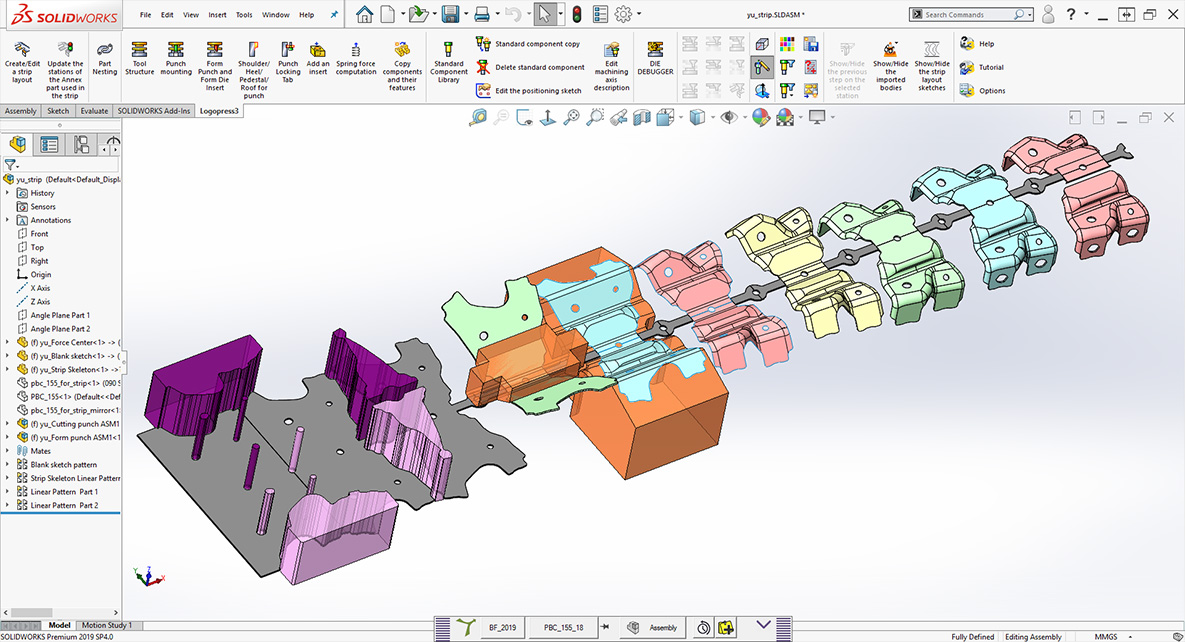Viewport: 1185px width, 642px height.
Task: Open dropdown arrow beside Options gear
Action: click(x=639, y=14)
